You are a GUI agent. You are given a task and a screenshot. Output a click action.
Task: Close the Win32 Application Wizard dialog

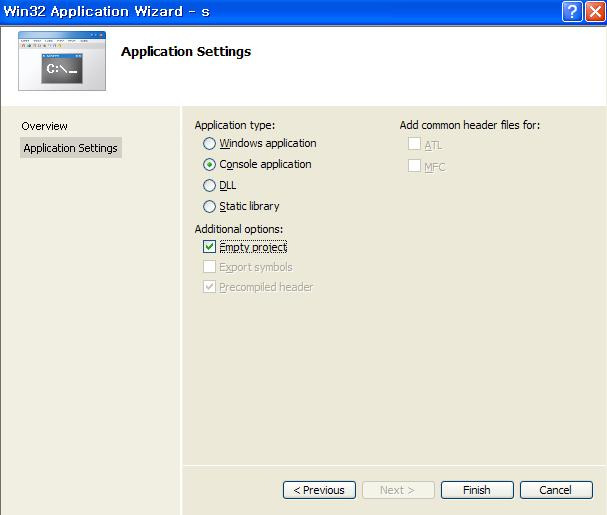pos(595,12)
